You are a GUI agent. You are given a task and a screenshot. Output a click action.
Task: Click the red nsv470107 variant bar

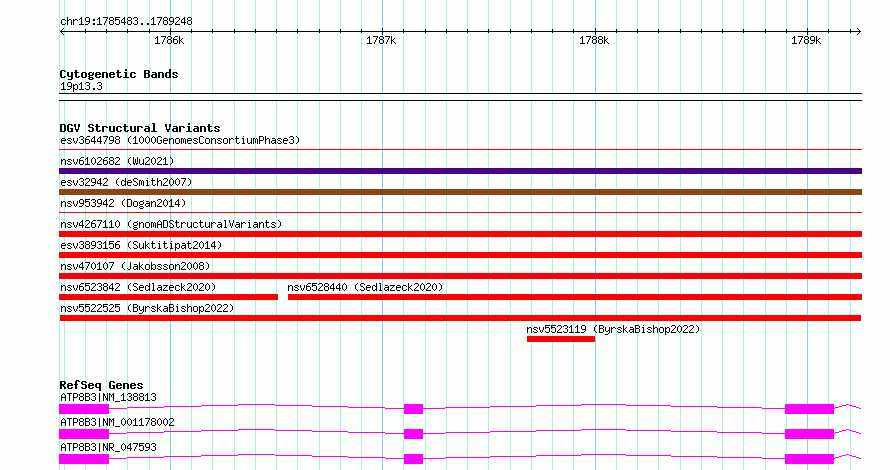[460, 276]
